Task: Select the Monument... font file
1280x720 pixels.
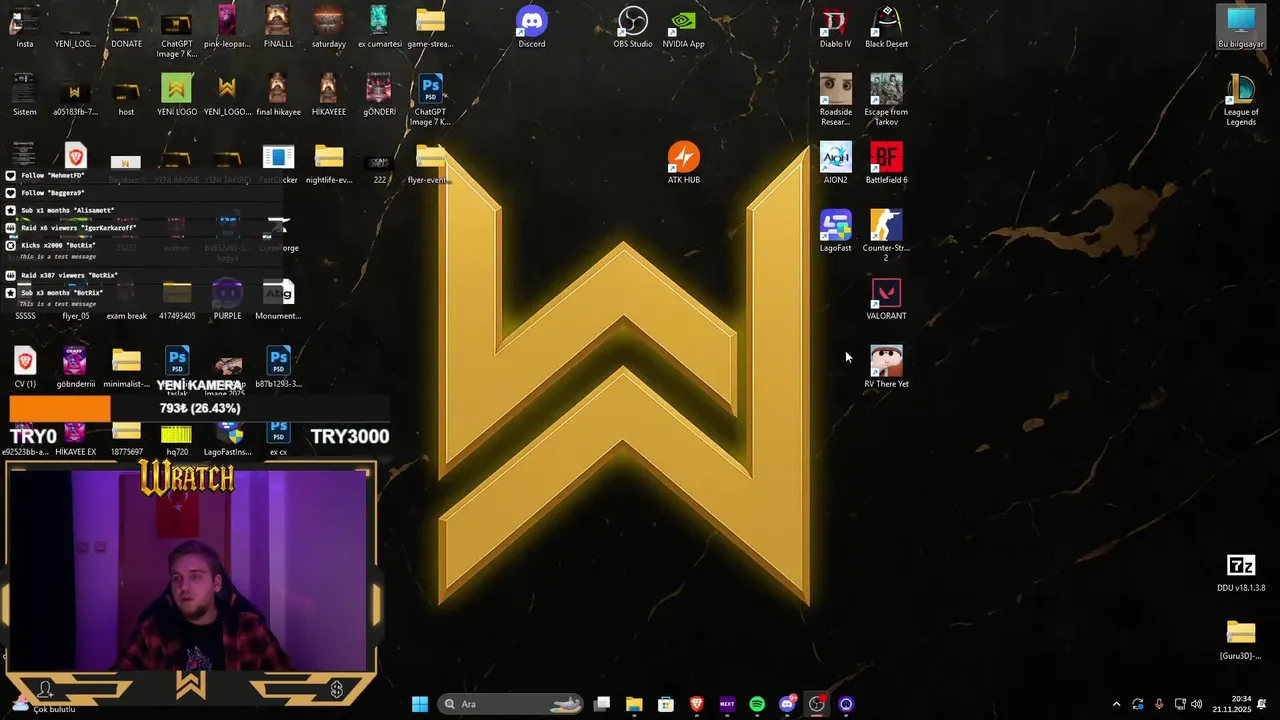Action: click(x=278, y=299)
